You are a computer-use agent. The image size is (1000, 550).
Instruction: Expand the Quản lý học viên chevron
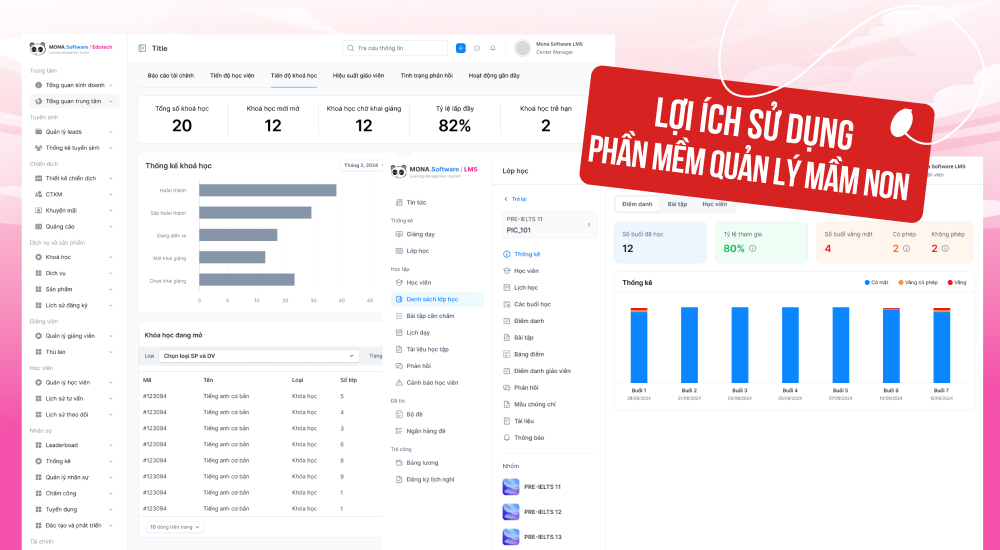tap(111, 383)
